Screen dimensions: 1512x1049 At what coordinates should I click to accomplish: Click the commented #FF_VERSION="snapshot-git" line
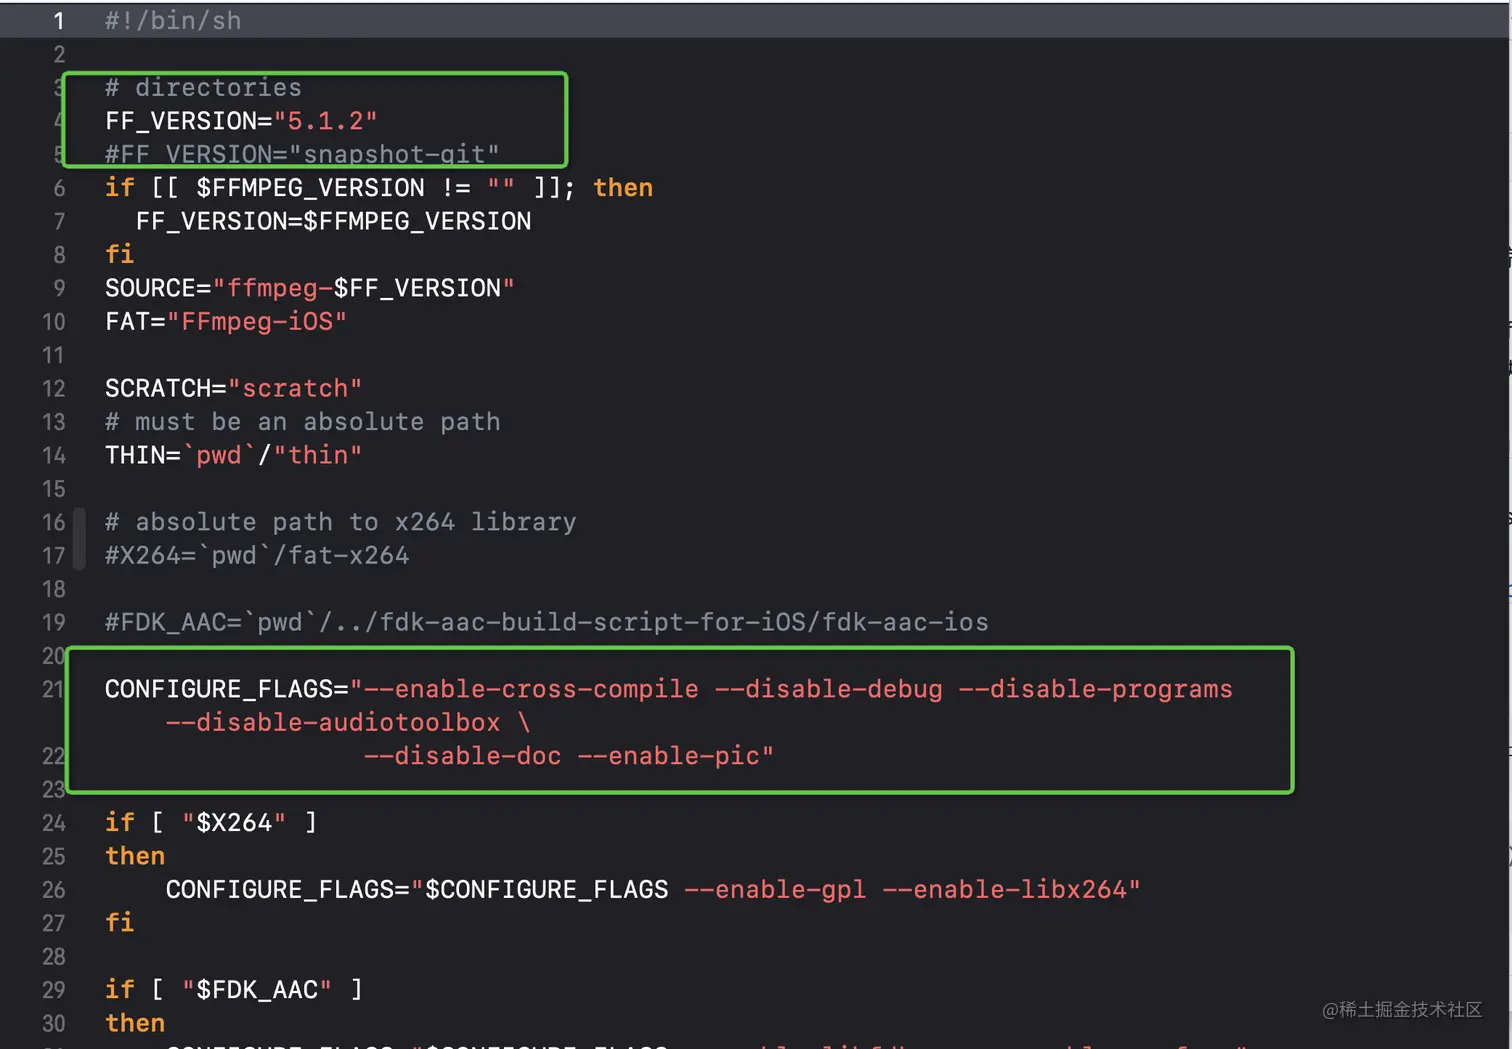[302, 154]
